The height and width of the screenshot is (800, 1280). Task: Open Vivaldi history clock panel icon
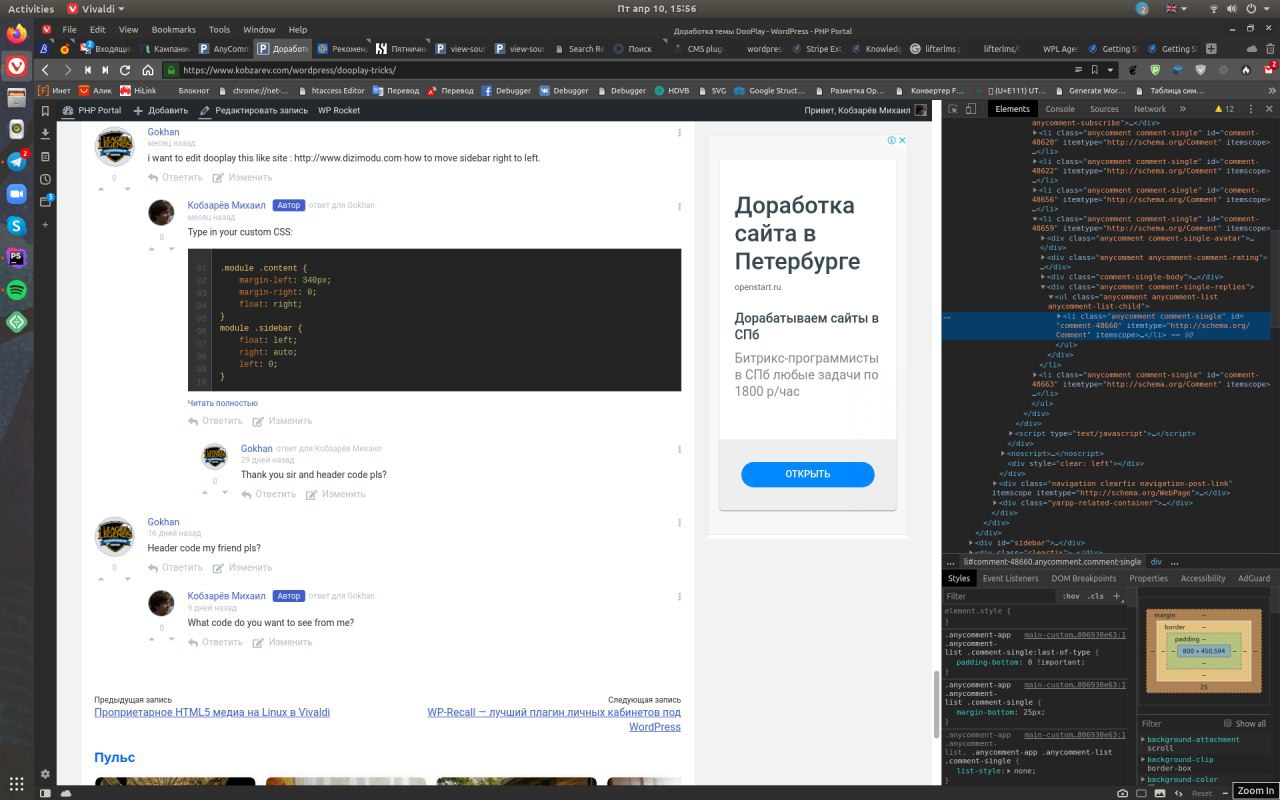45,179
